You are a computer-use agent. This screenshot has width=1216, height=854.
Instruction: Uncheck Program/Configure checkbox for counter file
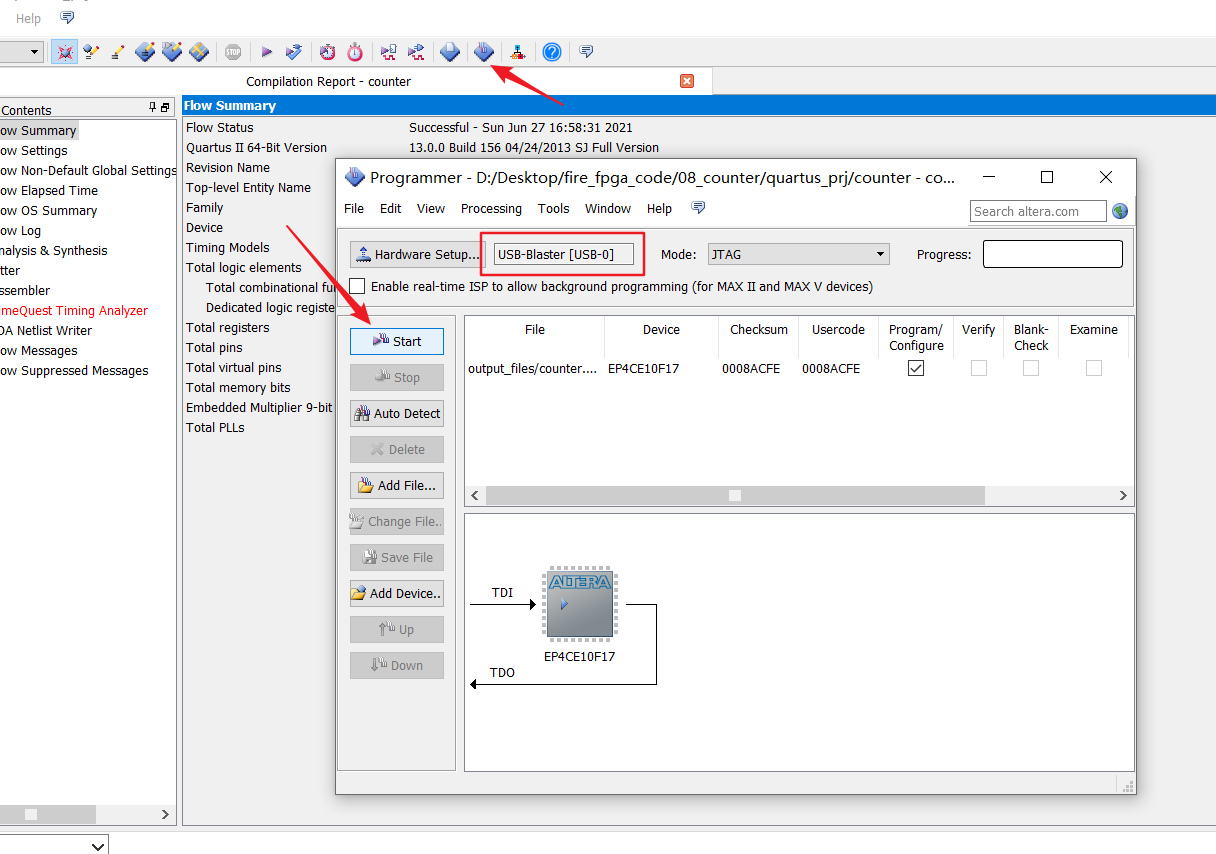tap(916, 368)
